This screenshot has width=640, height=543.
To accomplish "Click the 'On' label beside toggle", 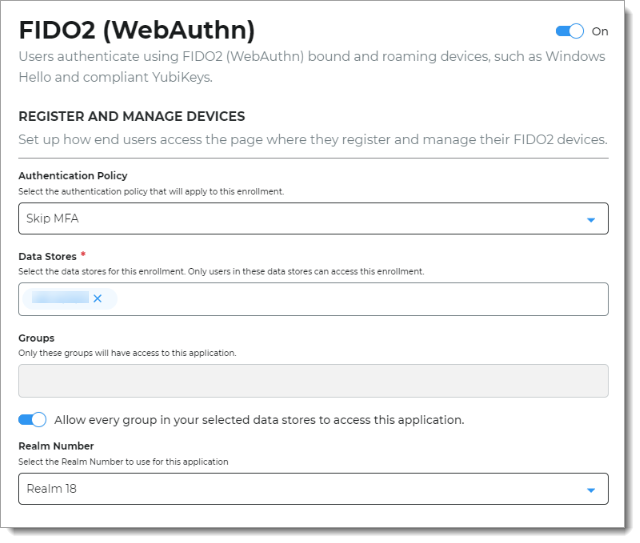I will [x=600, y=31].
